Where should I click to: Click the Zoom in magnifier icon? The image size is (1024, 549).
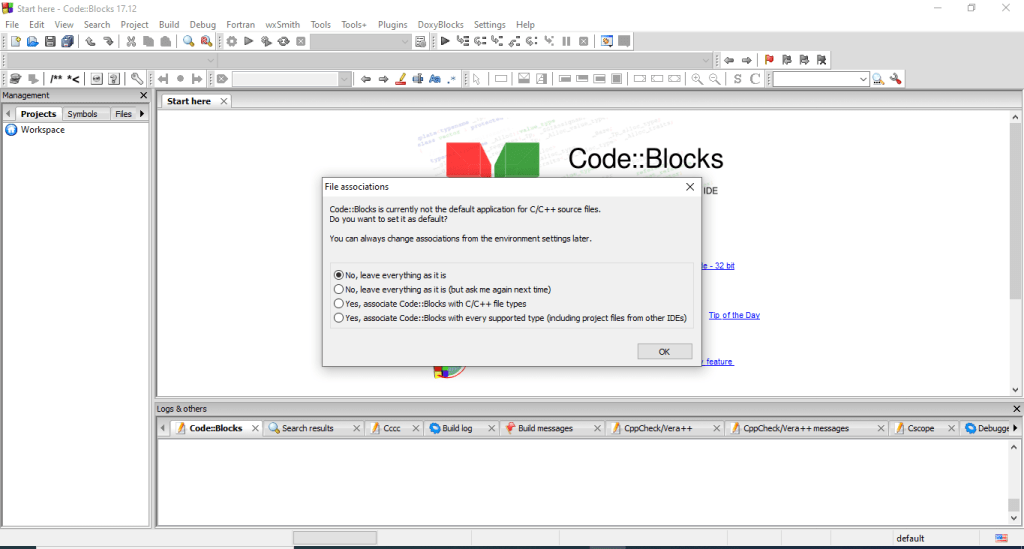(697, 79)
